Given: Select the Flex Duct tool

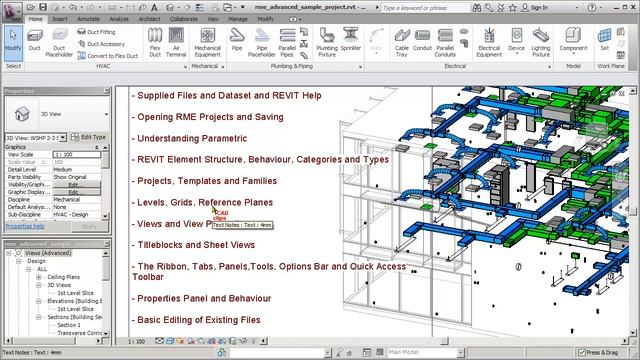Looking at the screenshot, I should (x=155, y=42).
